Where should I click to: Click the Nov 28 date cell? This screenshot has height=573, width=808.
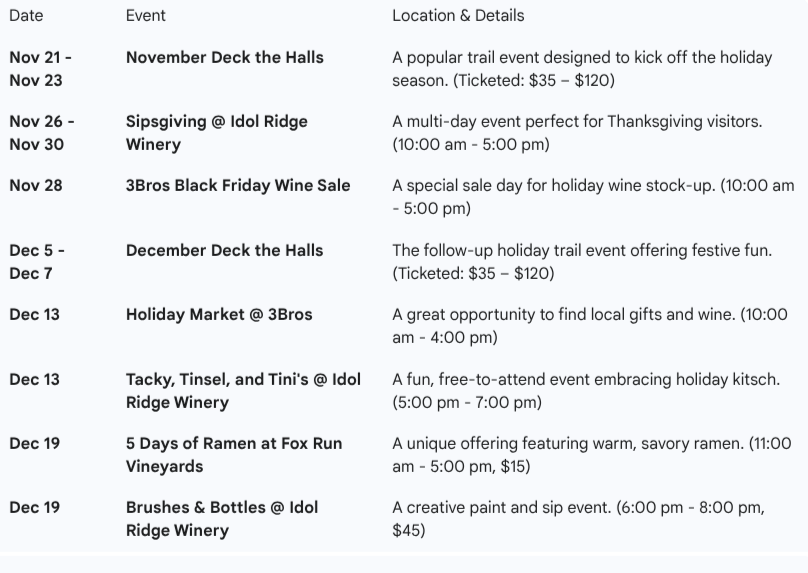(35, 185)
